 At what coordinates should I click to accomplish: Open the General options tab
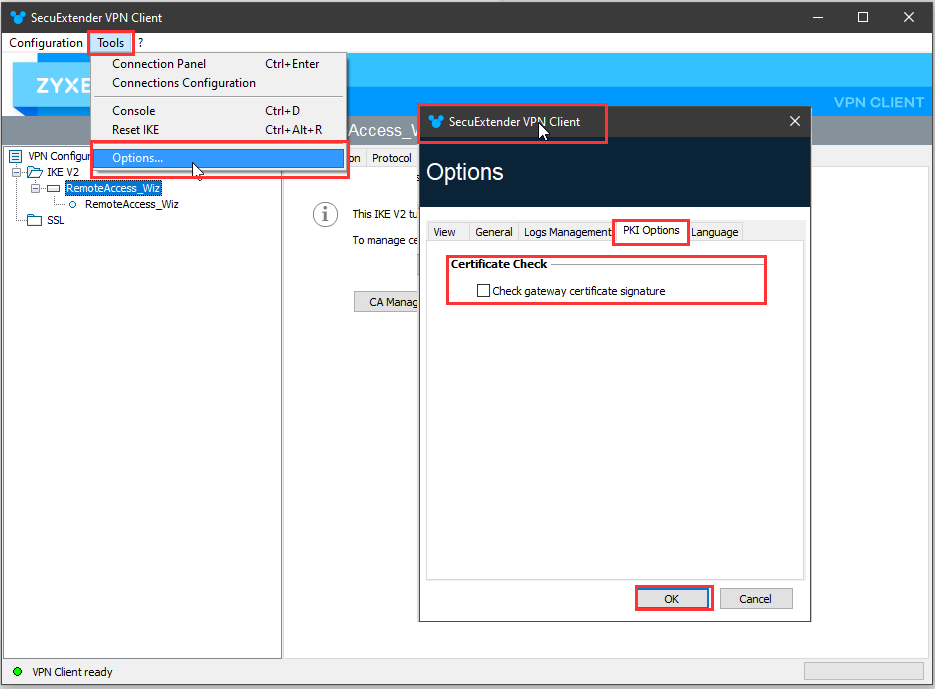click(493, 232)
